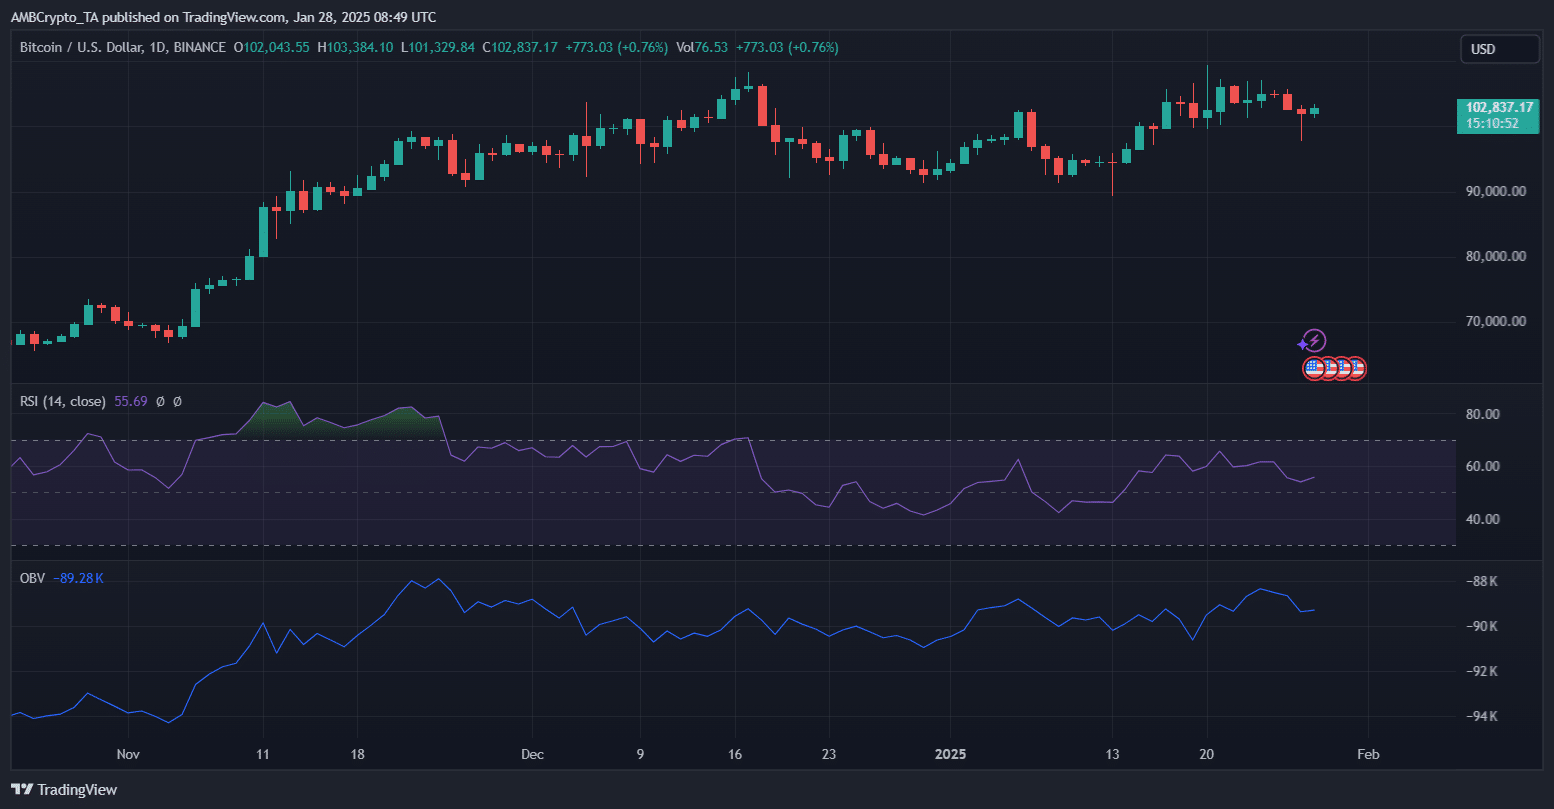Click the Dec label on time axis
The height and width of the screenshot is (809, 1554).
[x=532, y=754]
